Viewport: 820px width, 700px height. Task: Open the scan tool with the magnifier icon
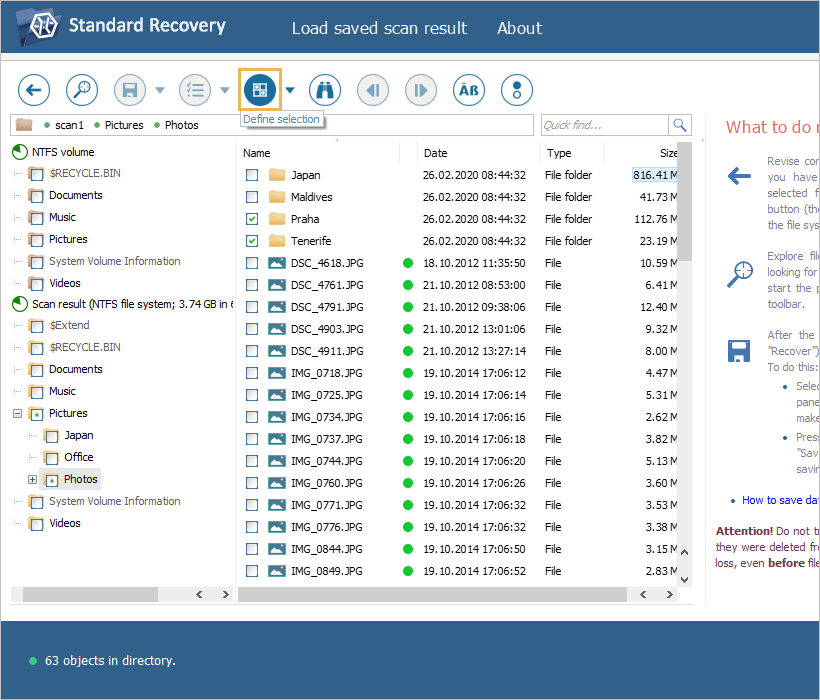point(82,90)
